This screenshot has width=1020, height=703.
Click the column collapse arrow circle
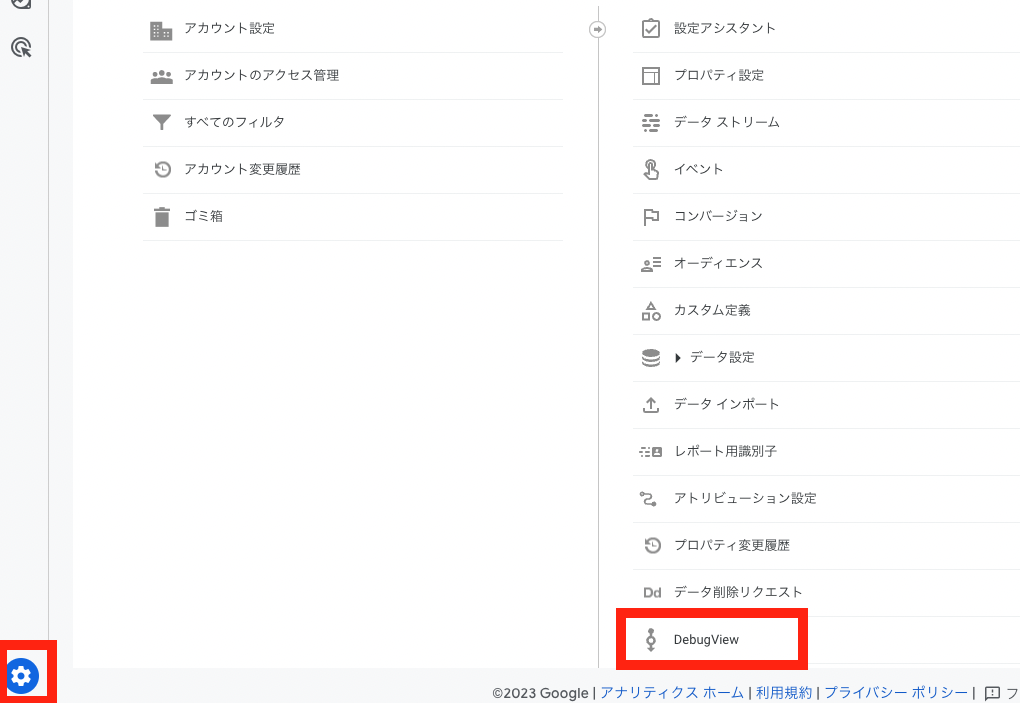598,29
